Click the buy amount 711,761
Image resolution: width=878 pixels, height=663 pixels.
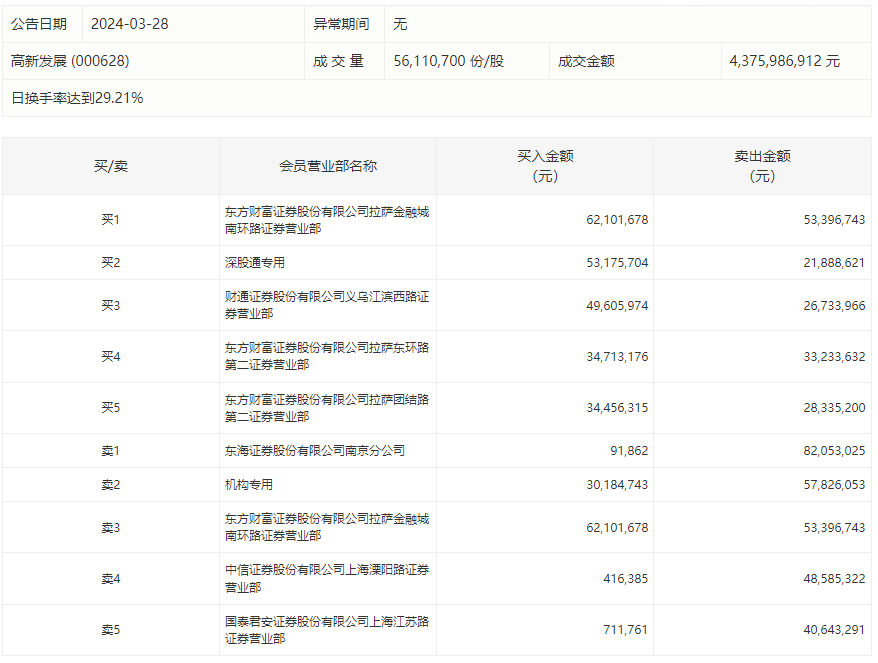coord(625,630)
